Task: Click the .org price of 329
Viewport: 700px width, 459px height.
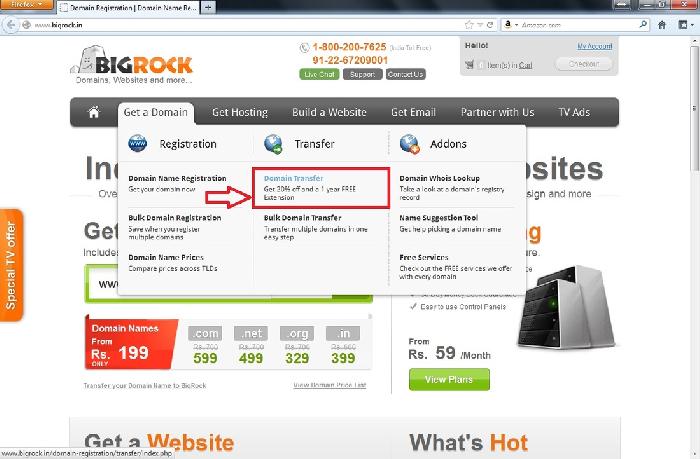Action: pyautogui.click(x=297, y=358)
